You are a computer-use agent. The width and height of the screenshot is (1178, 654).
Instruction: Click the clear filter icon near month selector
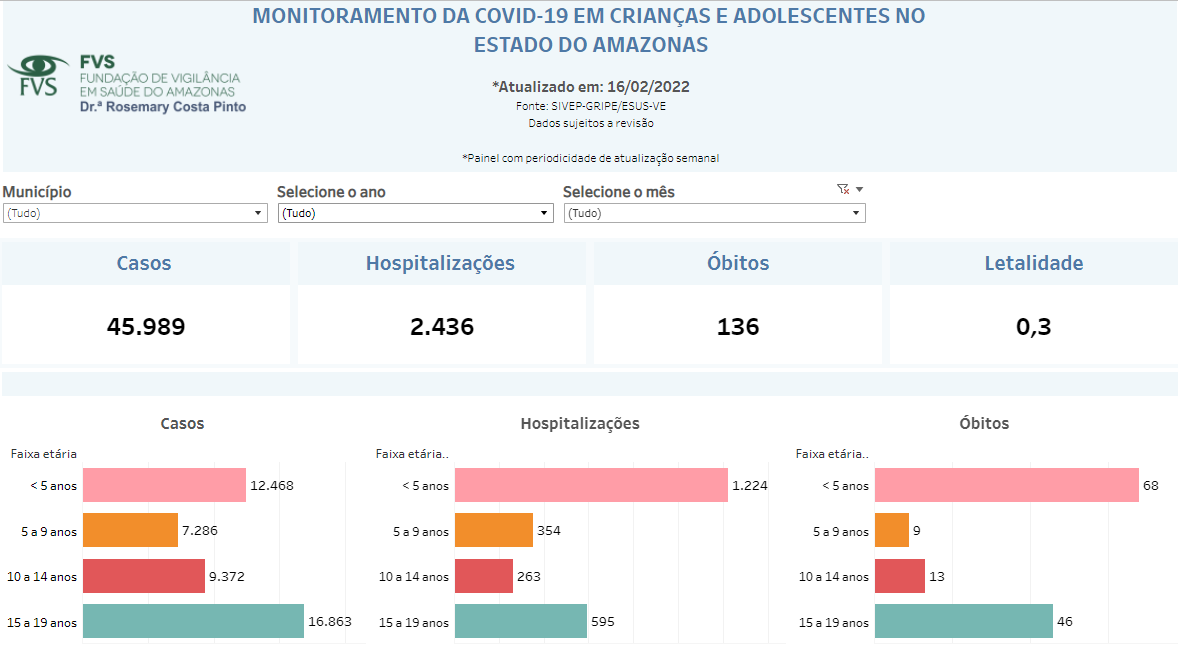pyautogui.click(x=843, y=188)
